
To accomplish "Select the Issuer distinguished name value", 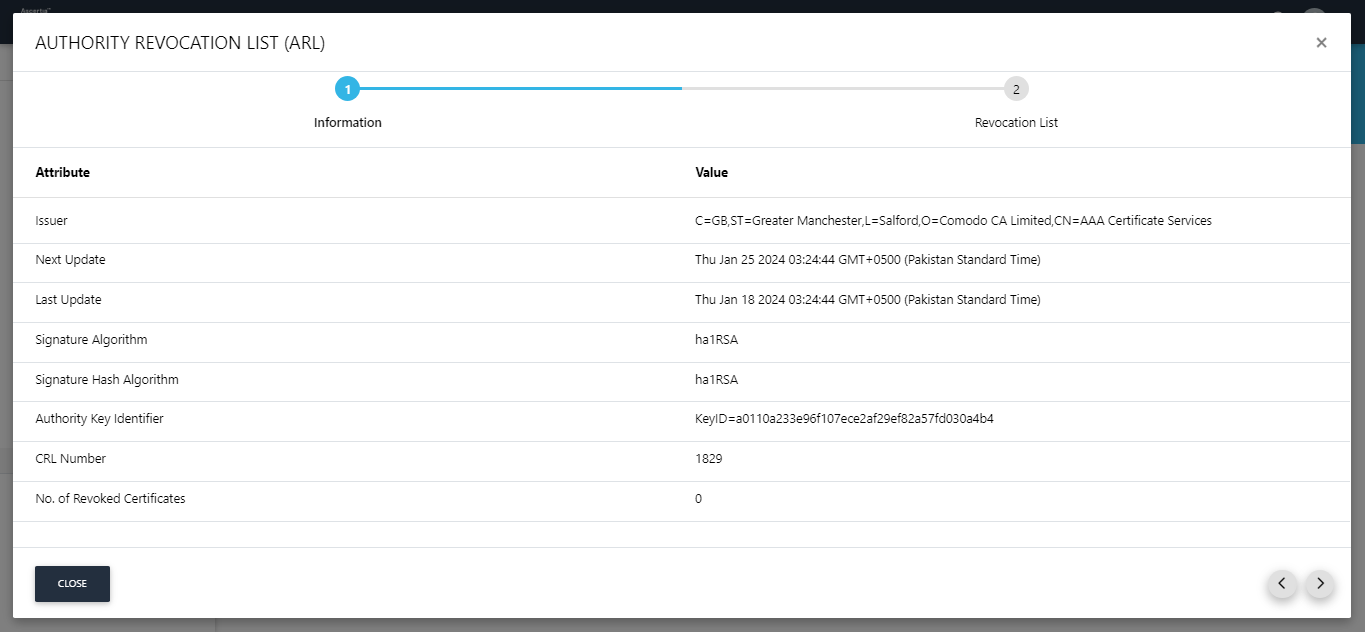I will [953, 221].
